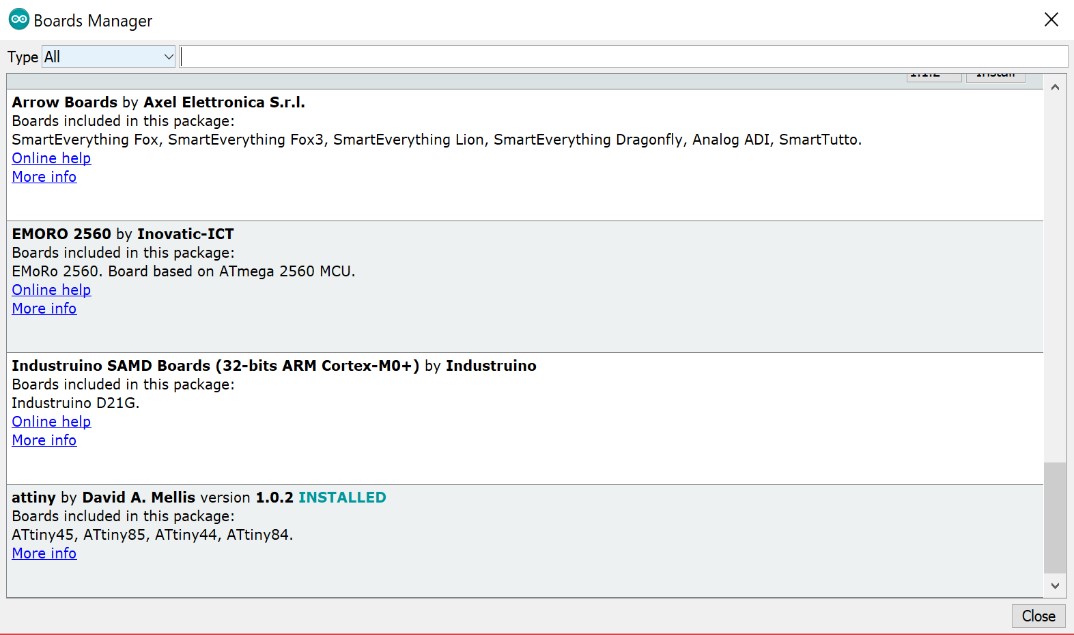Open Online help for Arrow Boards
This screenshot has height=635, width=1074.
[51, 158]
